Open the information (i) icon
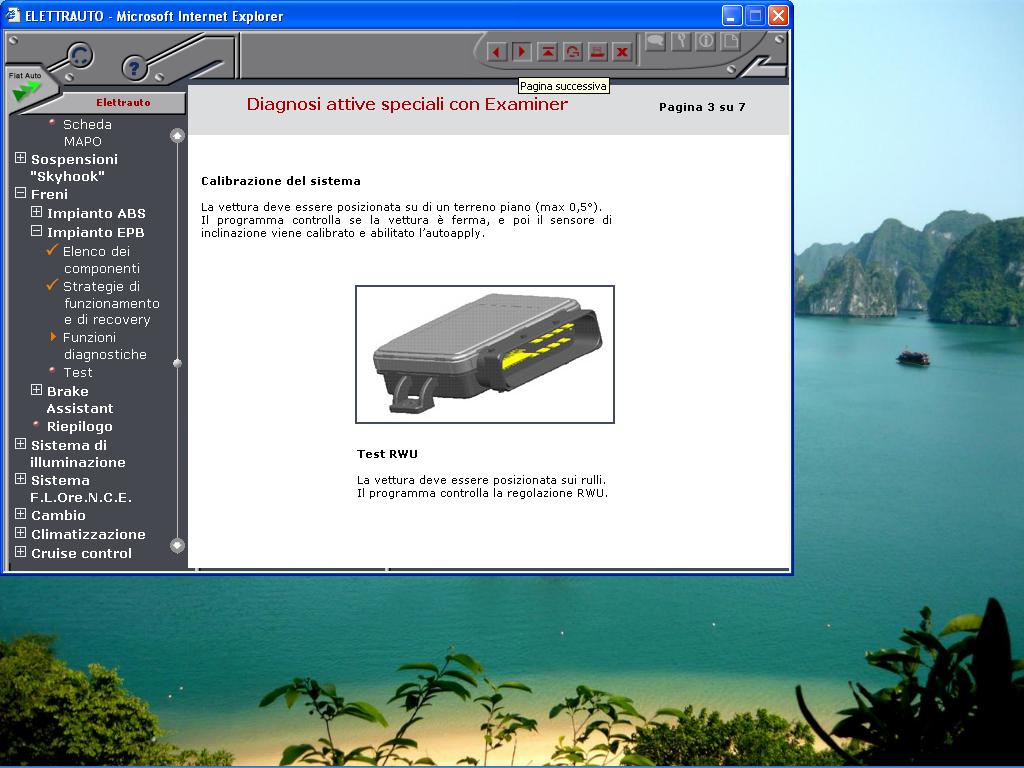 705,41
